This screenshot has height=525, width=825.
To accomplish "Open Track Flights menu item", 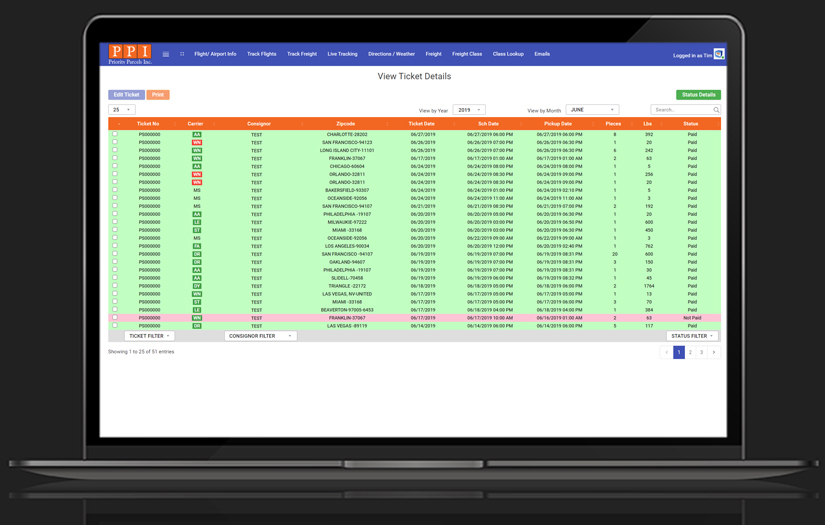I will (261, 54).
